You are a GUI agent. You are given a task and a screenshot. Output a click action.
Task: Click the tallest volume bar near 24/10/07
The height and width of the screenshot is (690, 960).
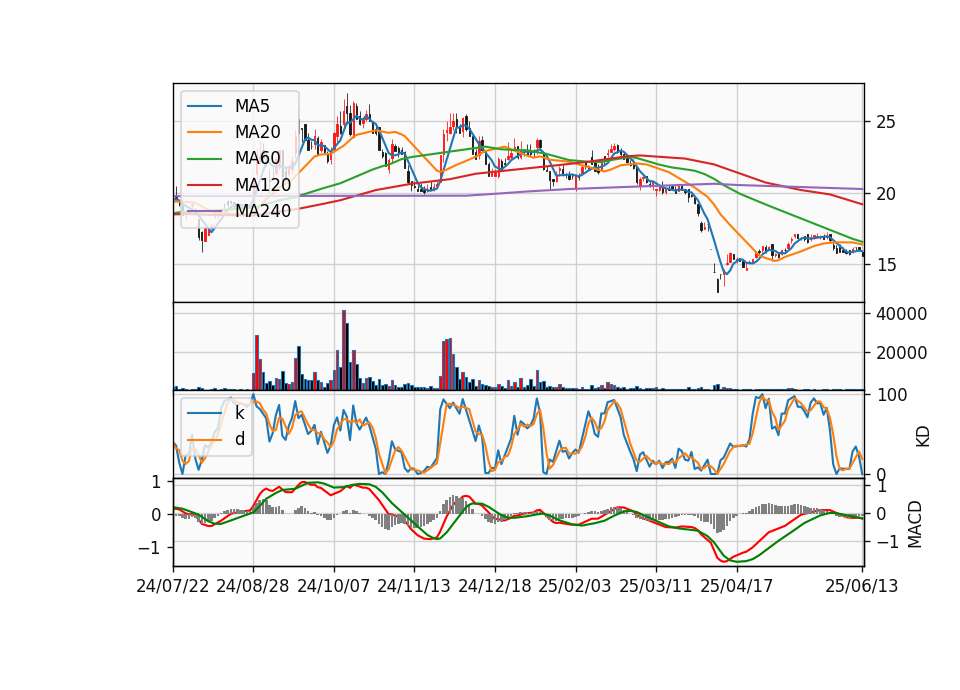[344, 350]
